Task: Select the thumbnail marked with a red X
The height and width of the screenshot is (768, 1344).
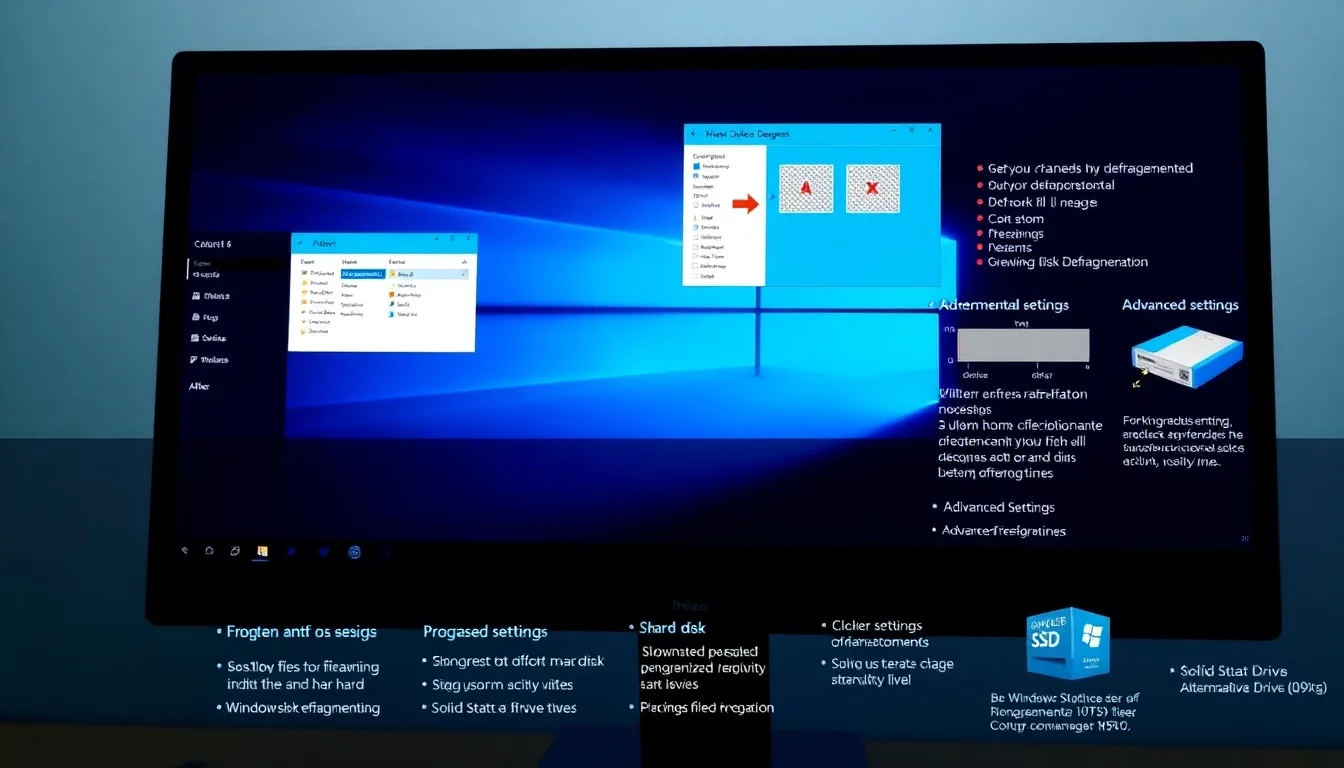Action: click(873, 188)
